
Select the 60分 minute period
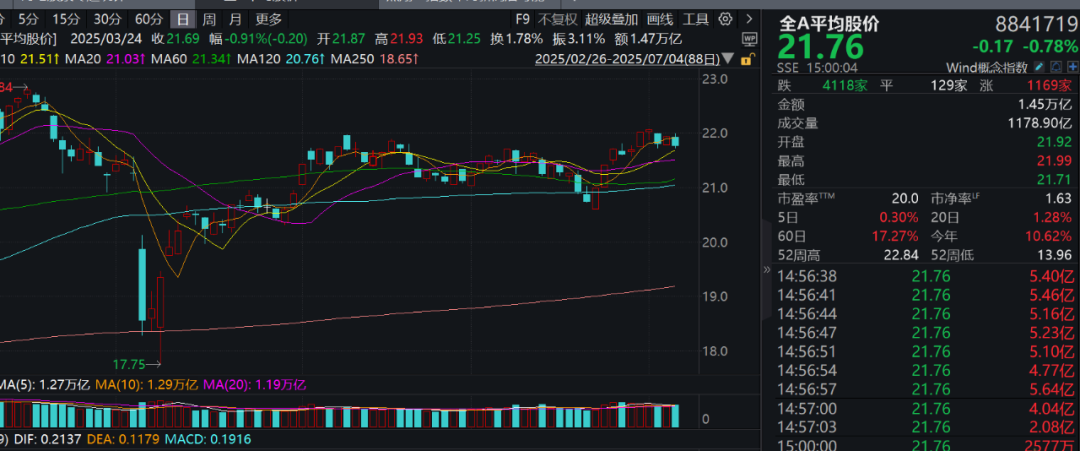pyautogui.click(x=148, y=19)
